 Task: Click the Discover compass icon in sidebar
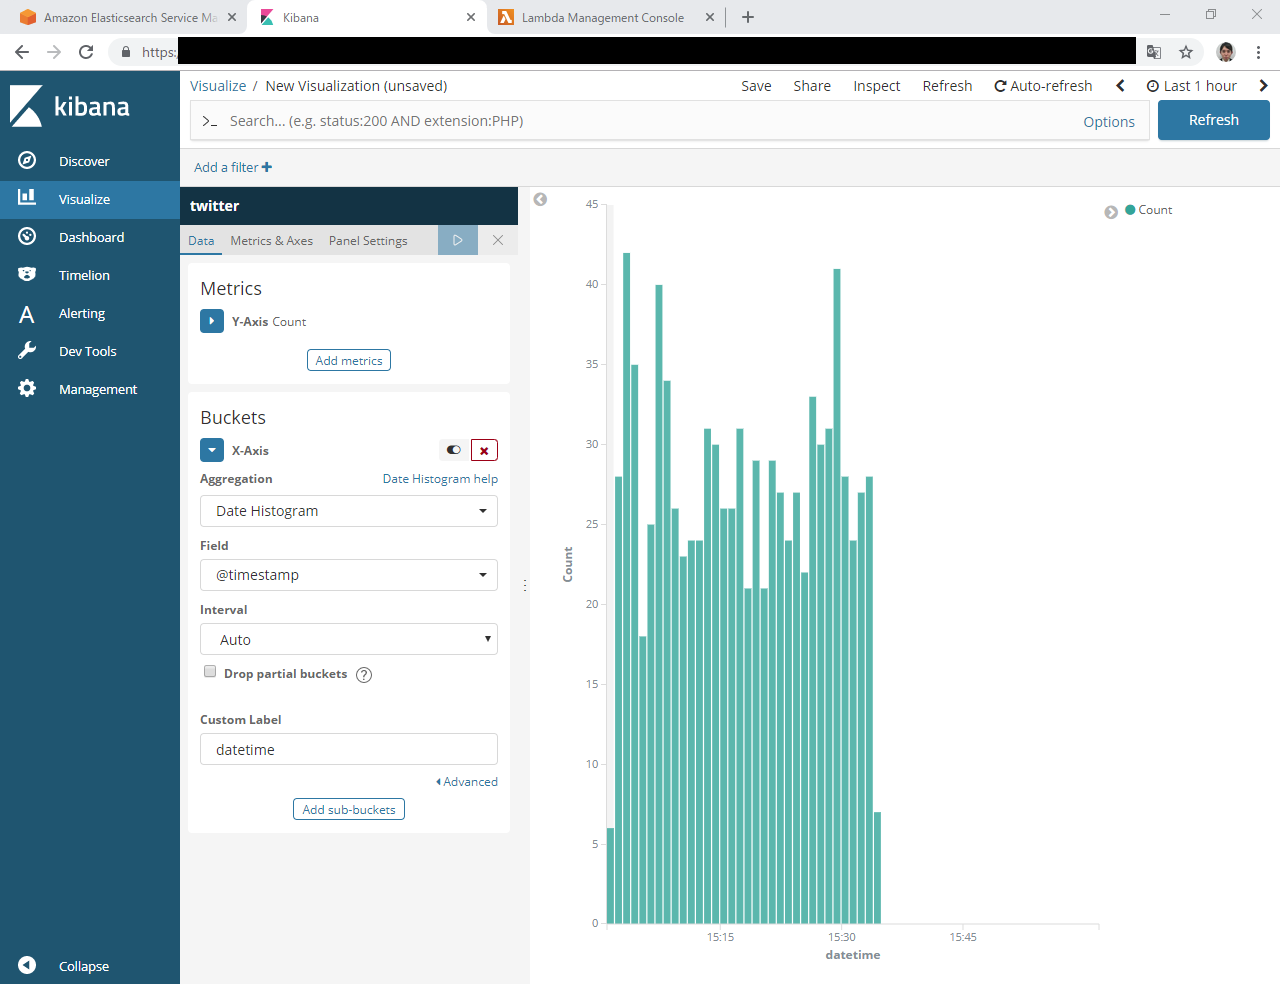(x=27, y=161)
